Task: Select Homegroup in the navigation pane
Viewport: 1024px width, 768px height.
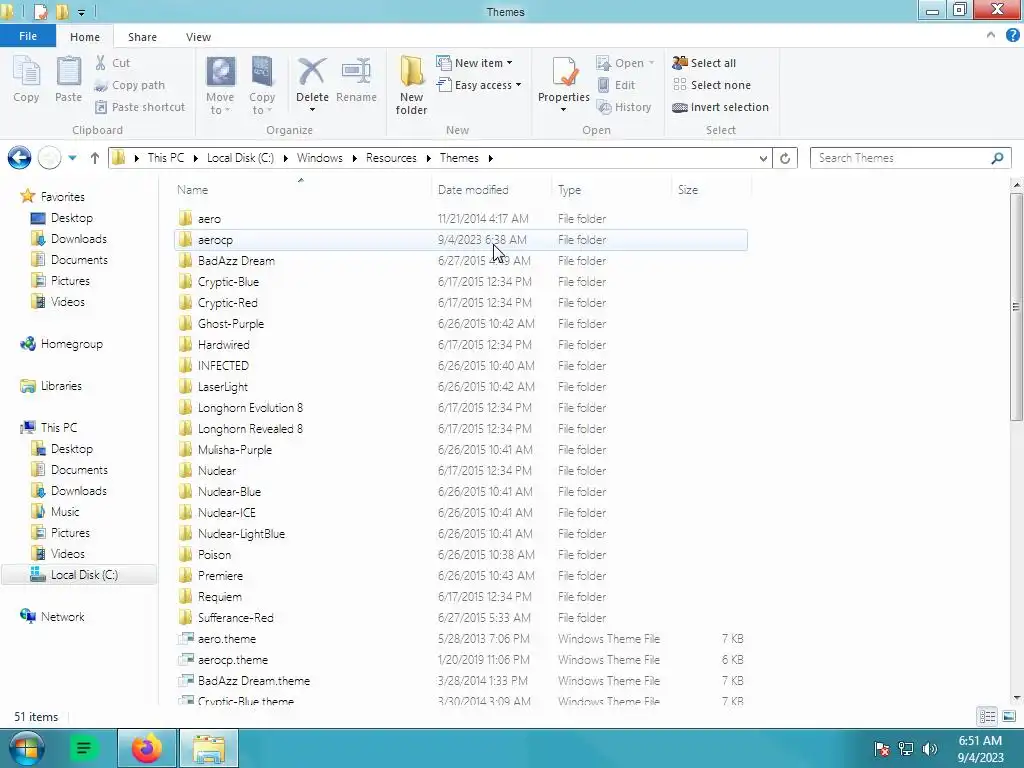Action: (71, 344)
